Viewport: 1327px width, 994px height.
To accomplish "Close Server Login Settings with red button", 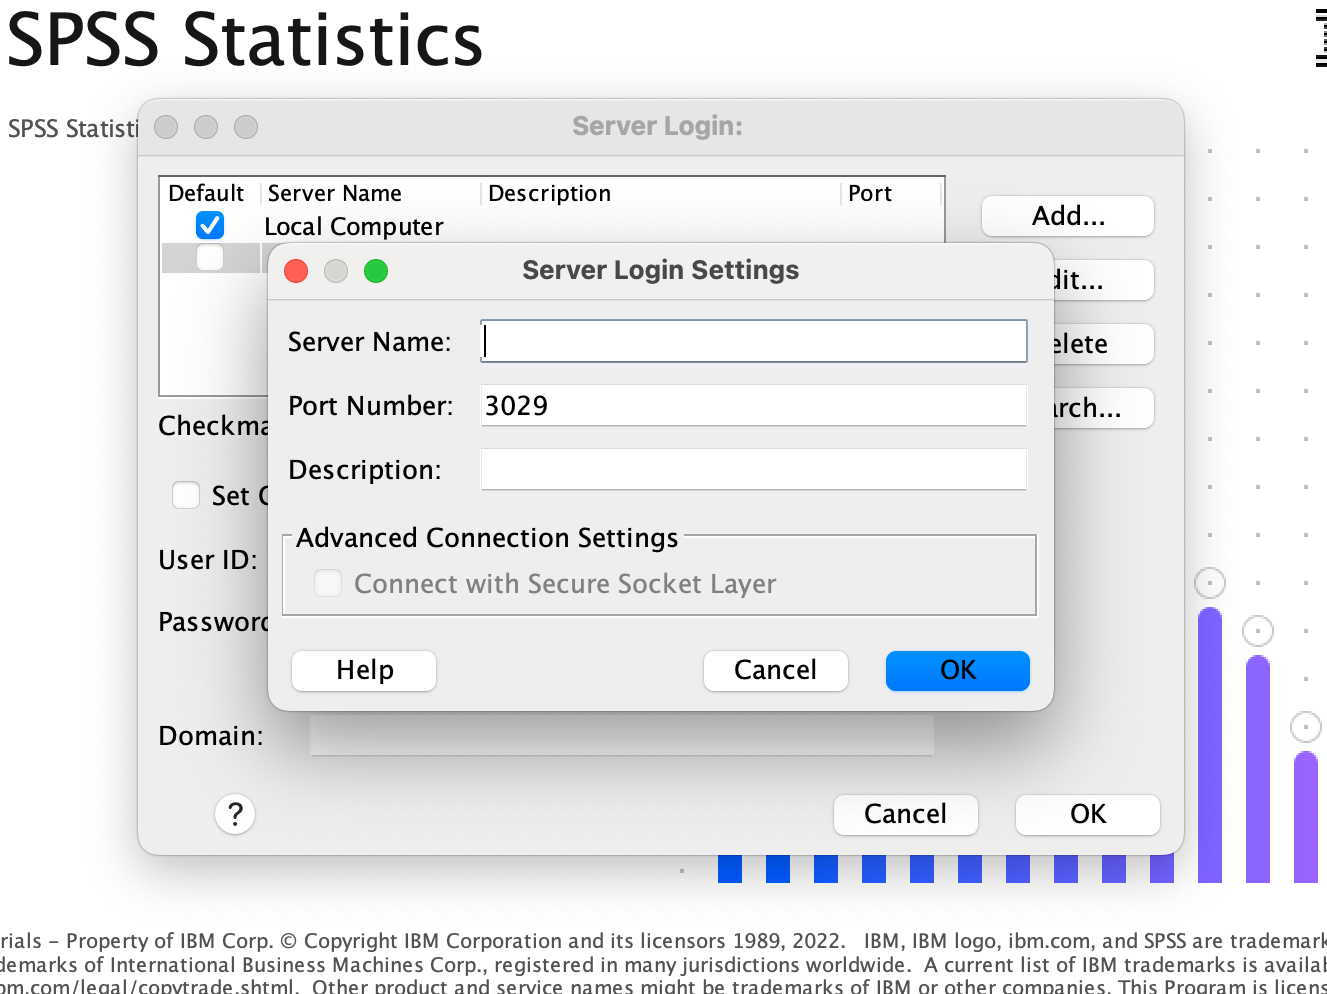I will point(296,271).
